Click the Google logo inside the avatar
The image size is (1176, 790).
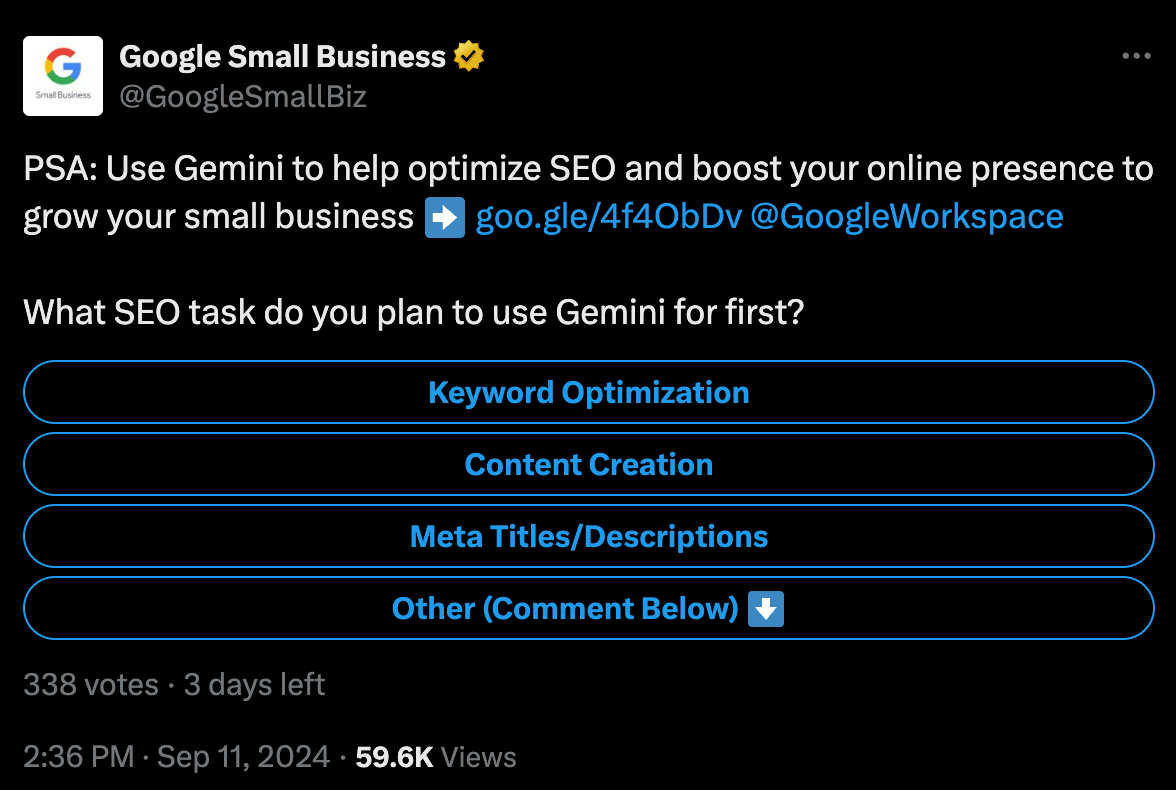tap(62, 68)
